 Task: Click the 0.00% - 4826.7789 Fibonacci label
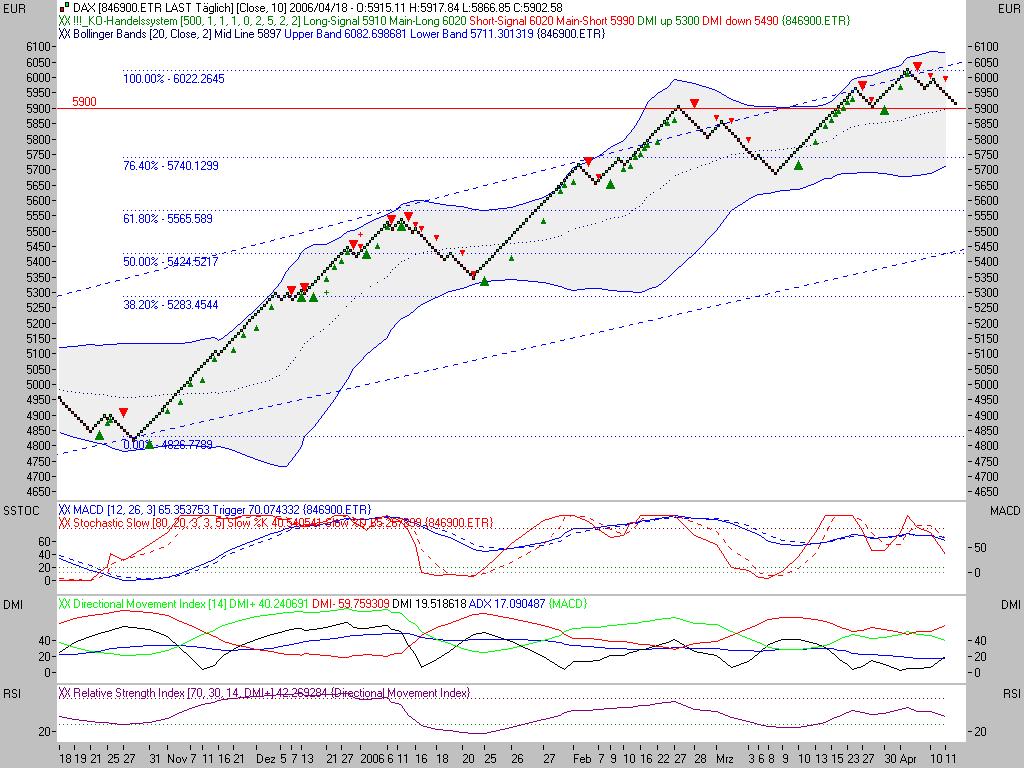(168, 445)
